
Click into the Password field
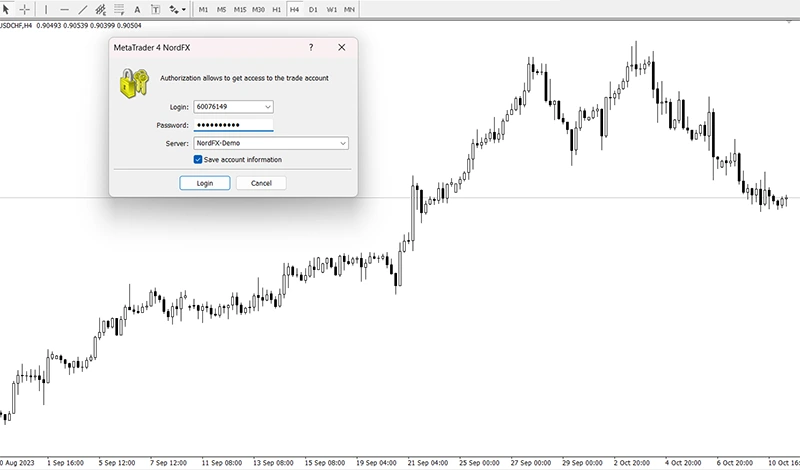click(232, 125)
